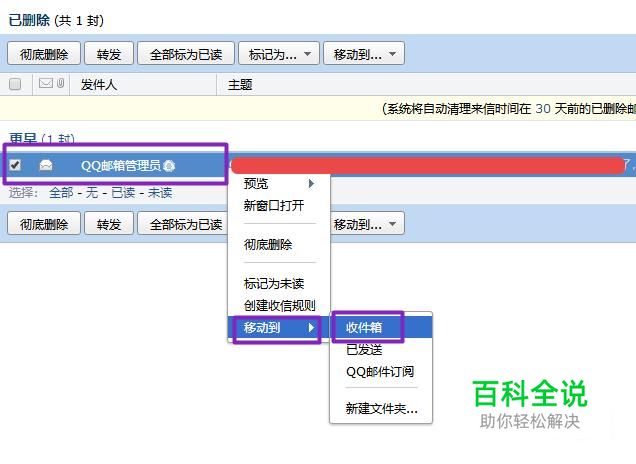Click the top 全部标为已读 button

point(186,54)
